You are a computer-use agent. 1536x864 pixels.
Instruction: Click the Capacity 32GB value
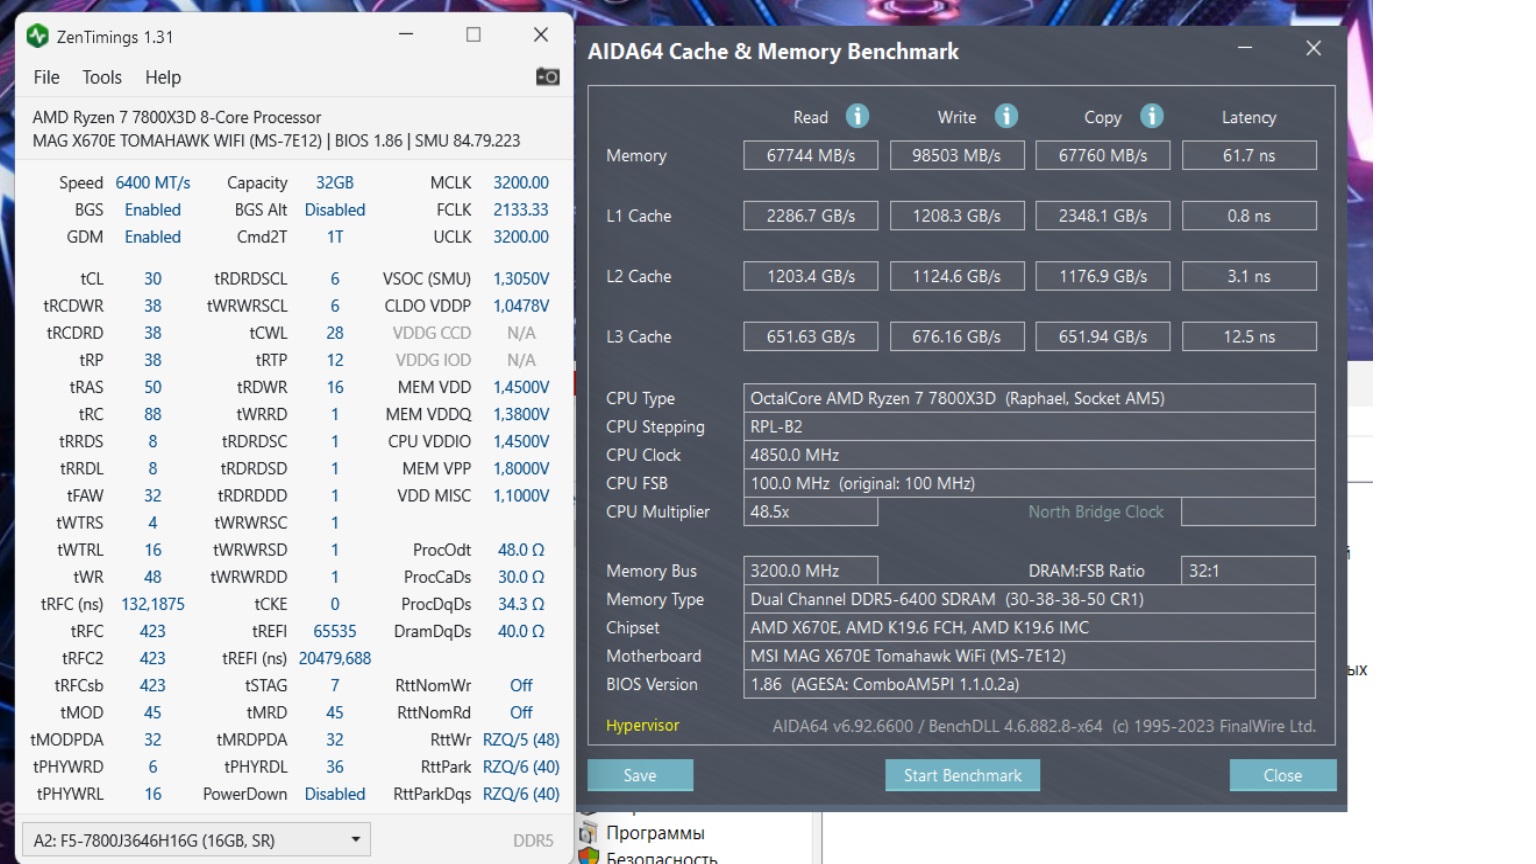(335, 182)
